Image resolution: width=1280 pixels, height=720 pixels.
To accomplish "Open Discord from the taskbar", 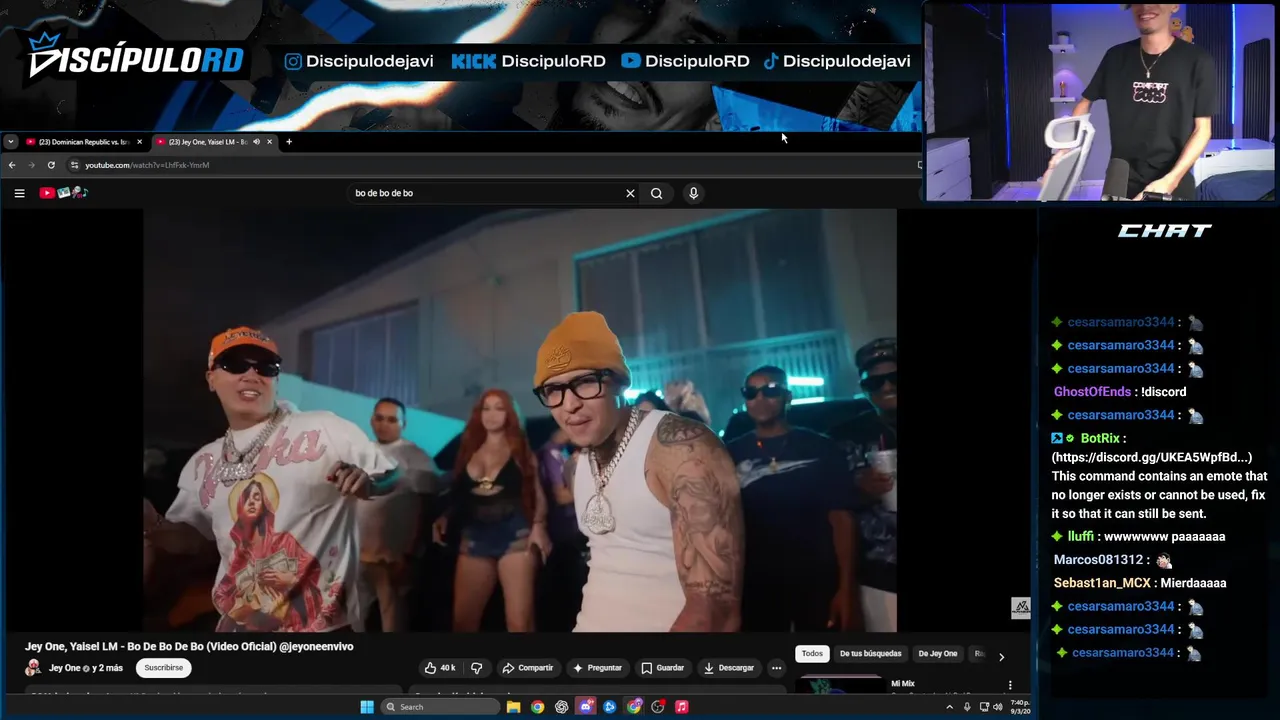I will pos(585,707).
